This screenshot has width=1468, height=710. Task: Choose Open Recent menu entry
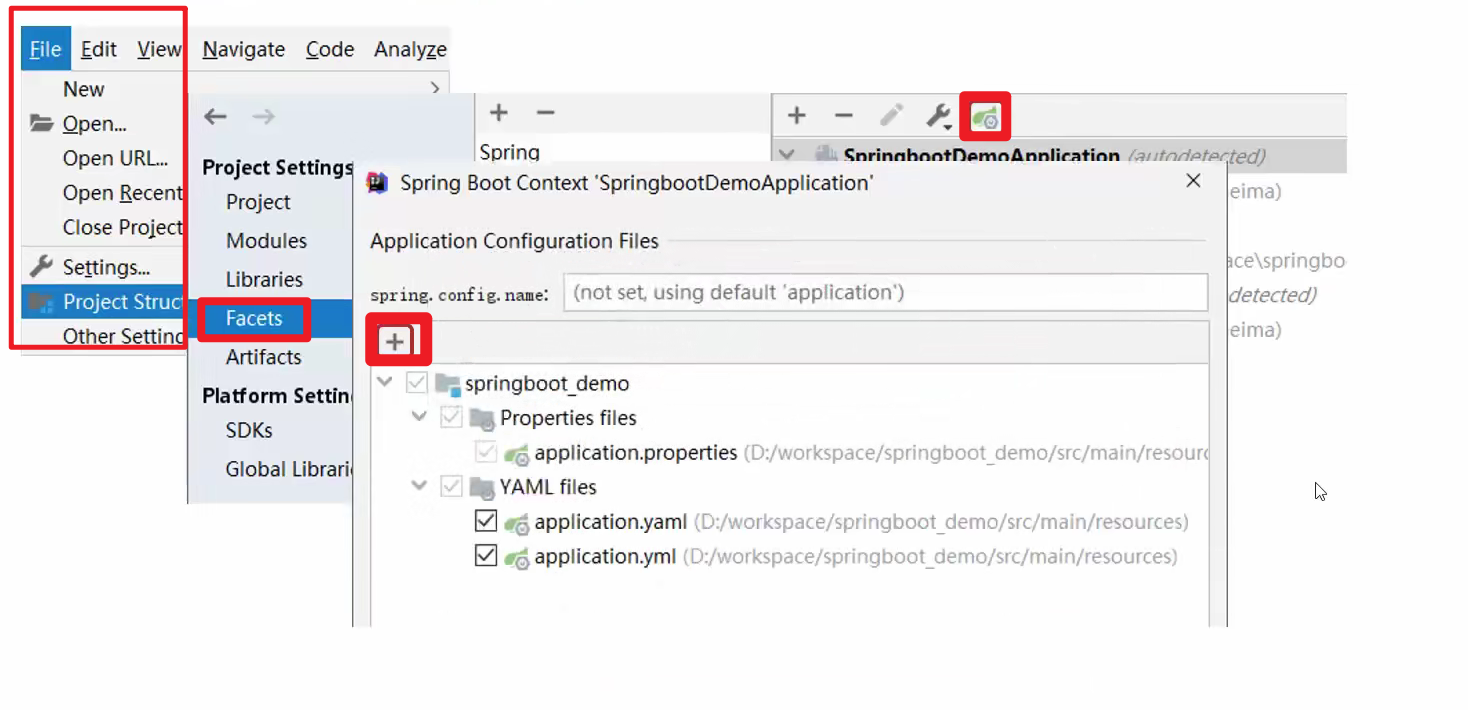[122, 193]
